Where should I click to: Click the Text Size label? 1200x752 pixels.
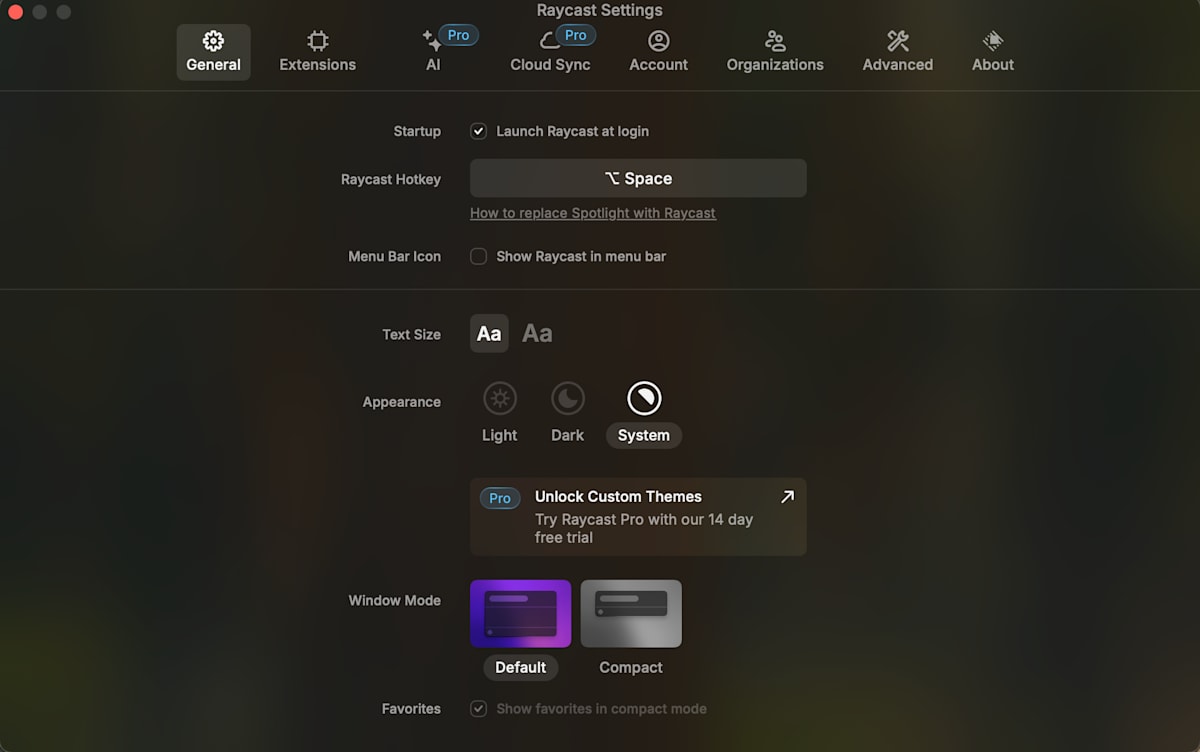411,335
